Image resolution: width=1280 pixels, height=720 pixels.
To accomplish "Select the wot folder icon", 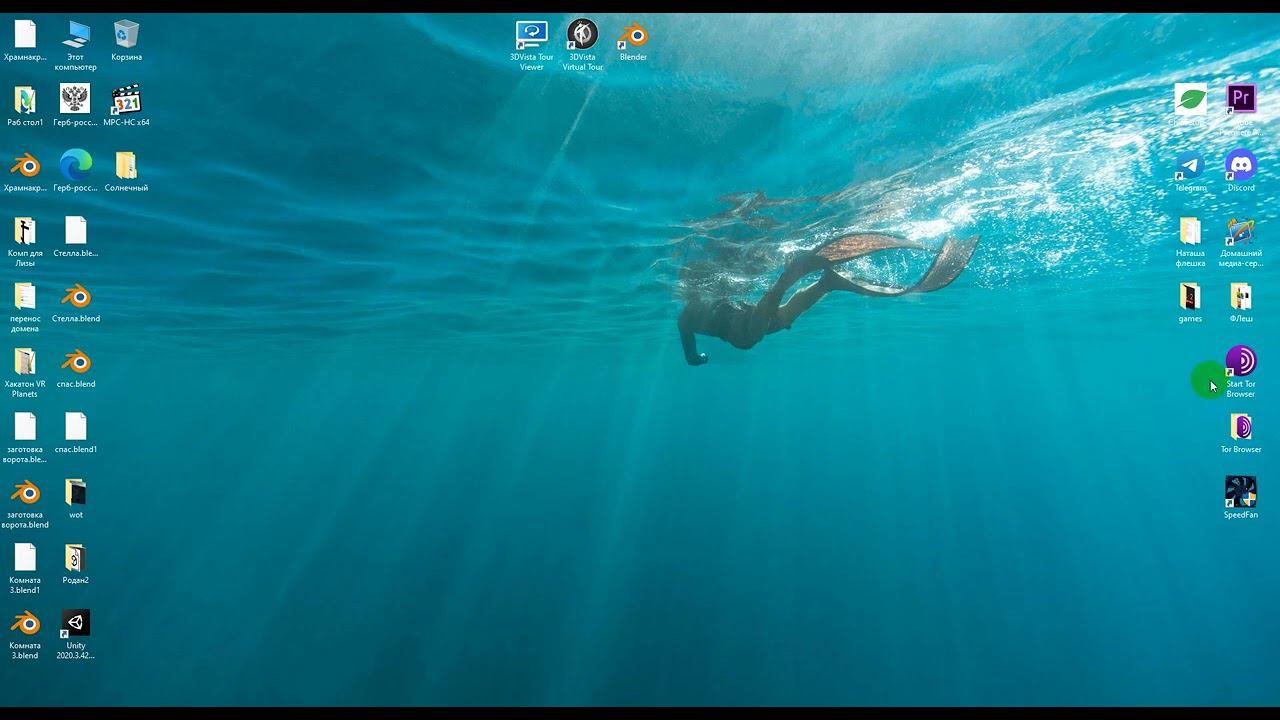I will point(76,492).
